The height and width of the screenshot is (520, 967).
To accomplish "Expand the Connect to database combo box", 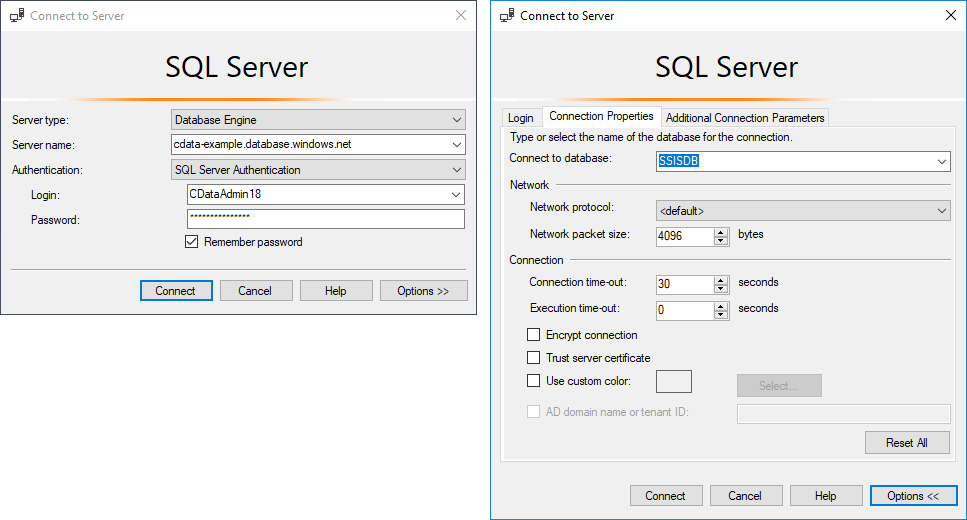I will [x=942, y=162].
